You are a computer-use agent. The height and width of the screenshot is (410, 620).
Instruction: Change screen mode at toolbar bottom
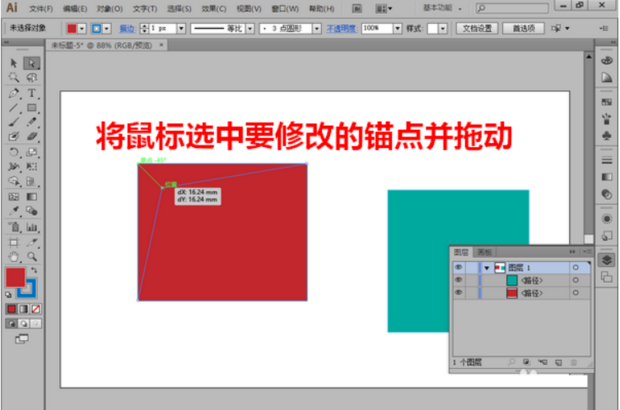click(22, 339)
